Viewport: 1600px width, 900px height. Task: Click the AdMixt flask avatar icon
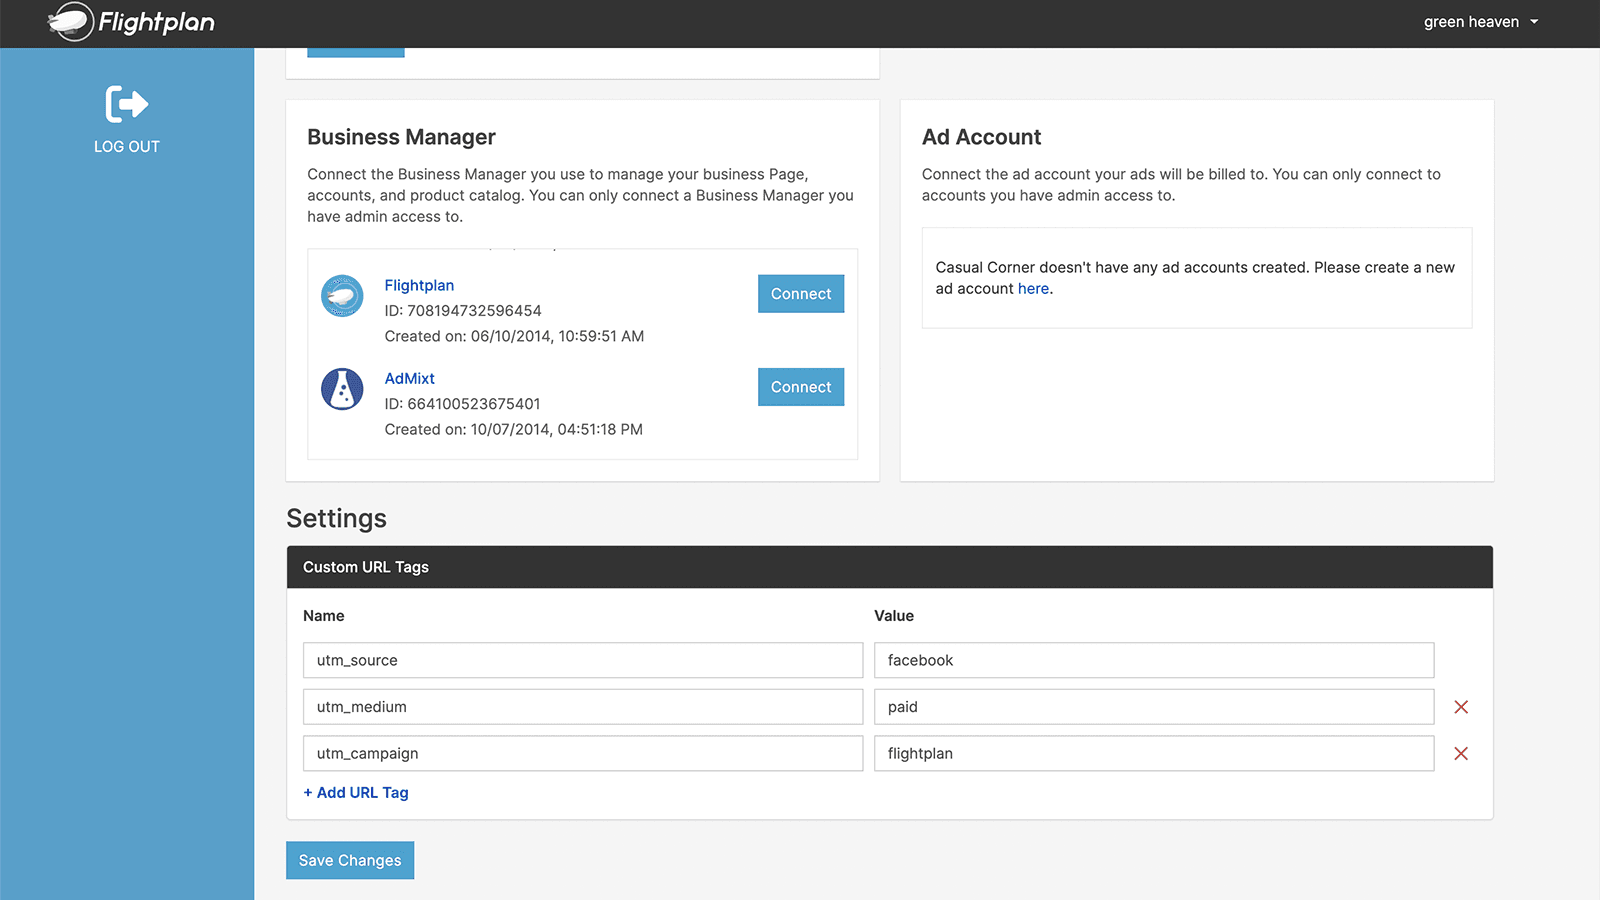point(342,389)
